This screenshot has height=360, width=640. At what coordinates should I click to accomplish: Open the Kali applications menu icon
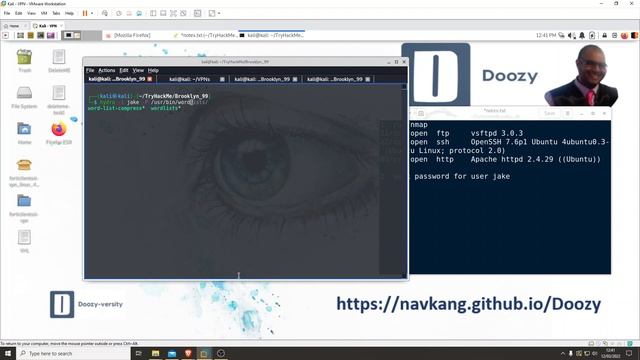click(x=6, y=36)
